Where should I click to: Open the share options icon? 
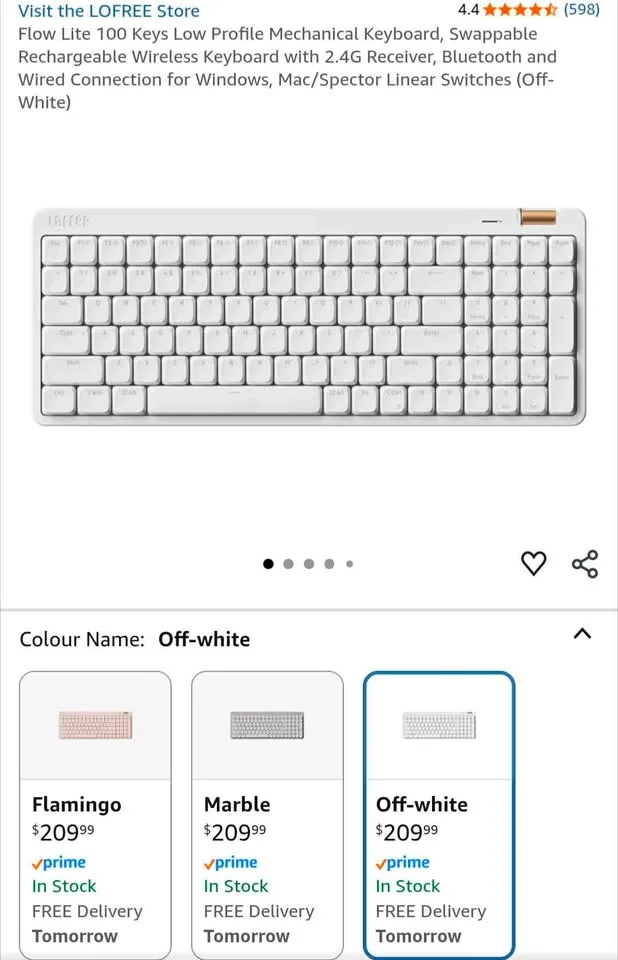pos(585,564)
